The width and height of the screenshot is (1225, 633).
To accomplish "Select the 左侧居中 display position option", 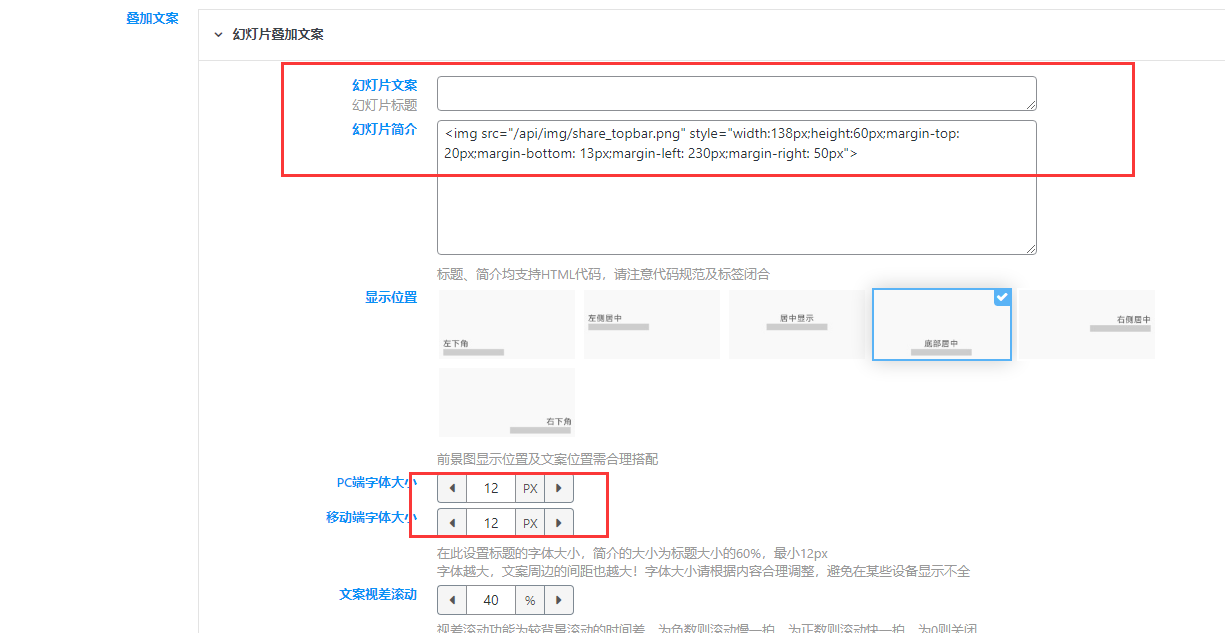I will [651, 324].
